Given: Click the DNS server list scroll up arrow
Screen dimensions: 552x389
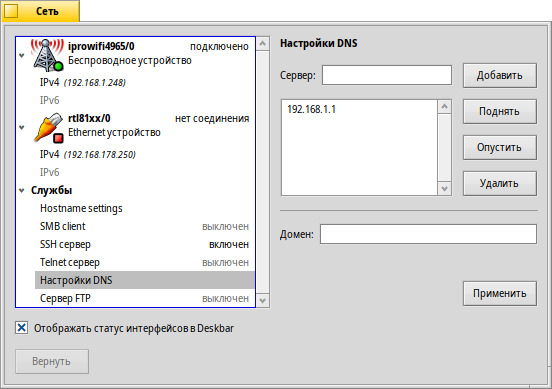Looking at the screenshot, I should pyautogui.click(x=445, y=106).
